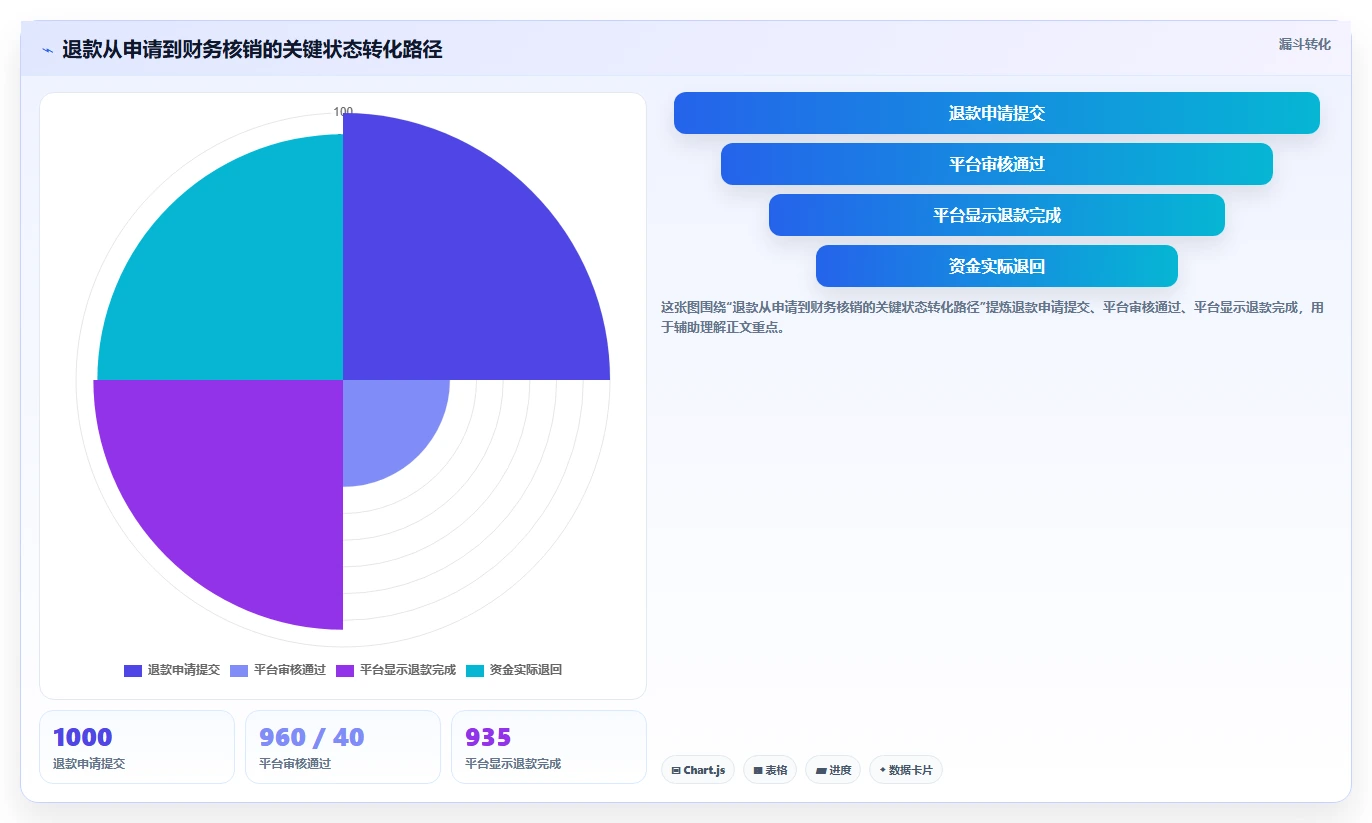
Task: Select the 平台审核通过 funnel bar
Action: (x=997, y=164)
